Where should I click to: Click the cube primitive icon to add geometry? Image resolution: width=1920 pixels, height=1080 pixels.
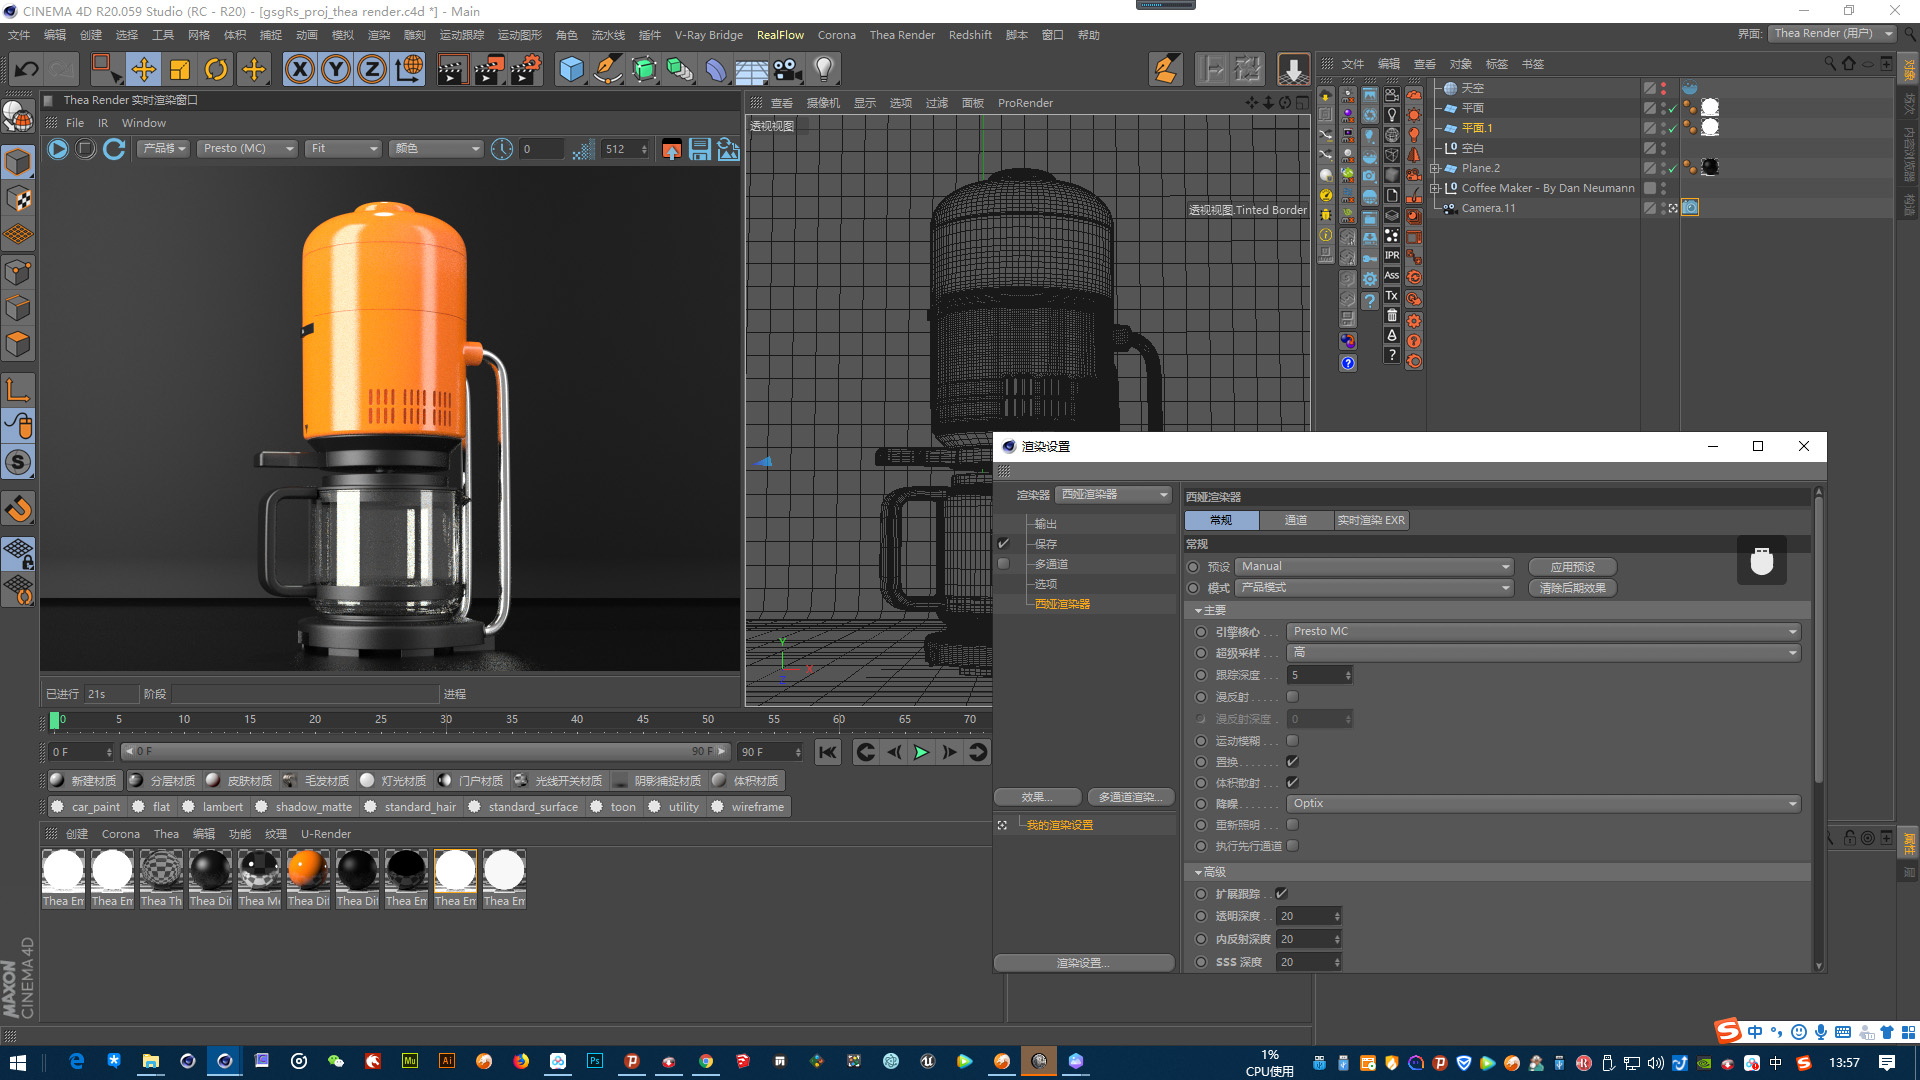click(x=572, y=69)
